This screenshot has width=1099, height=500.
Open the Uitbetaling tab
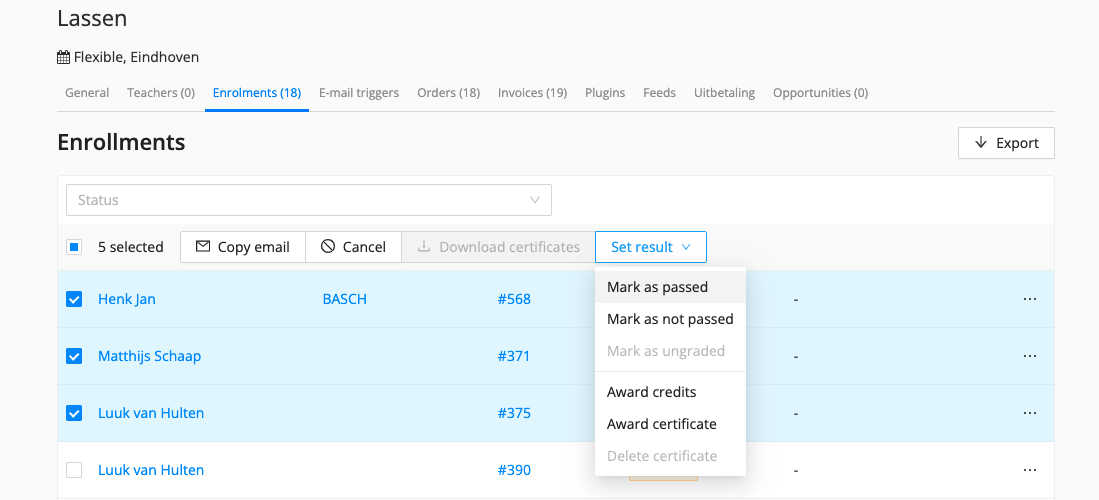(x=724, y=93)
